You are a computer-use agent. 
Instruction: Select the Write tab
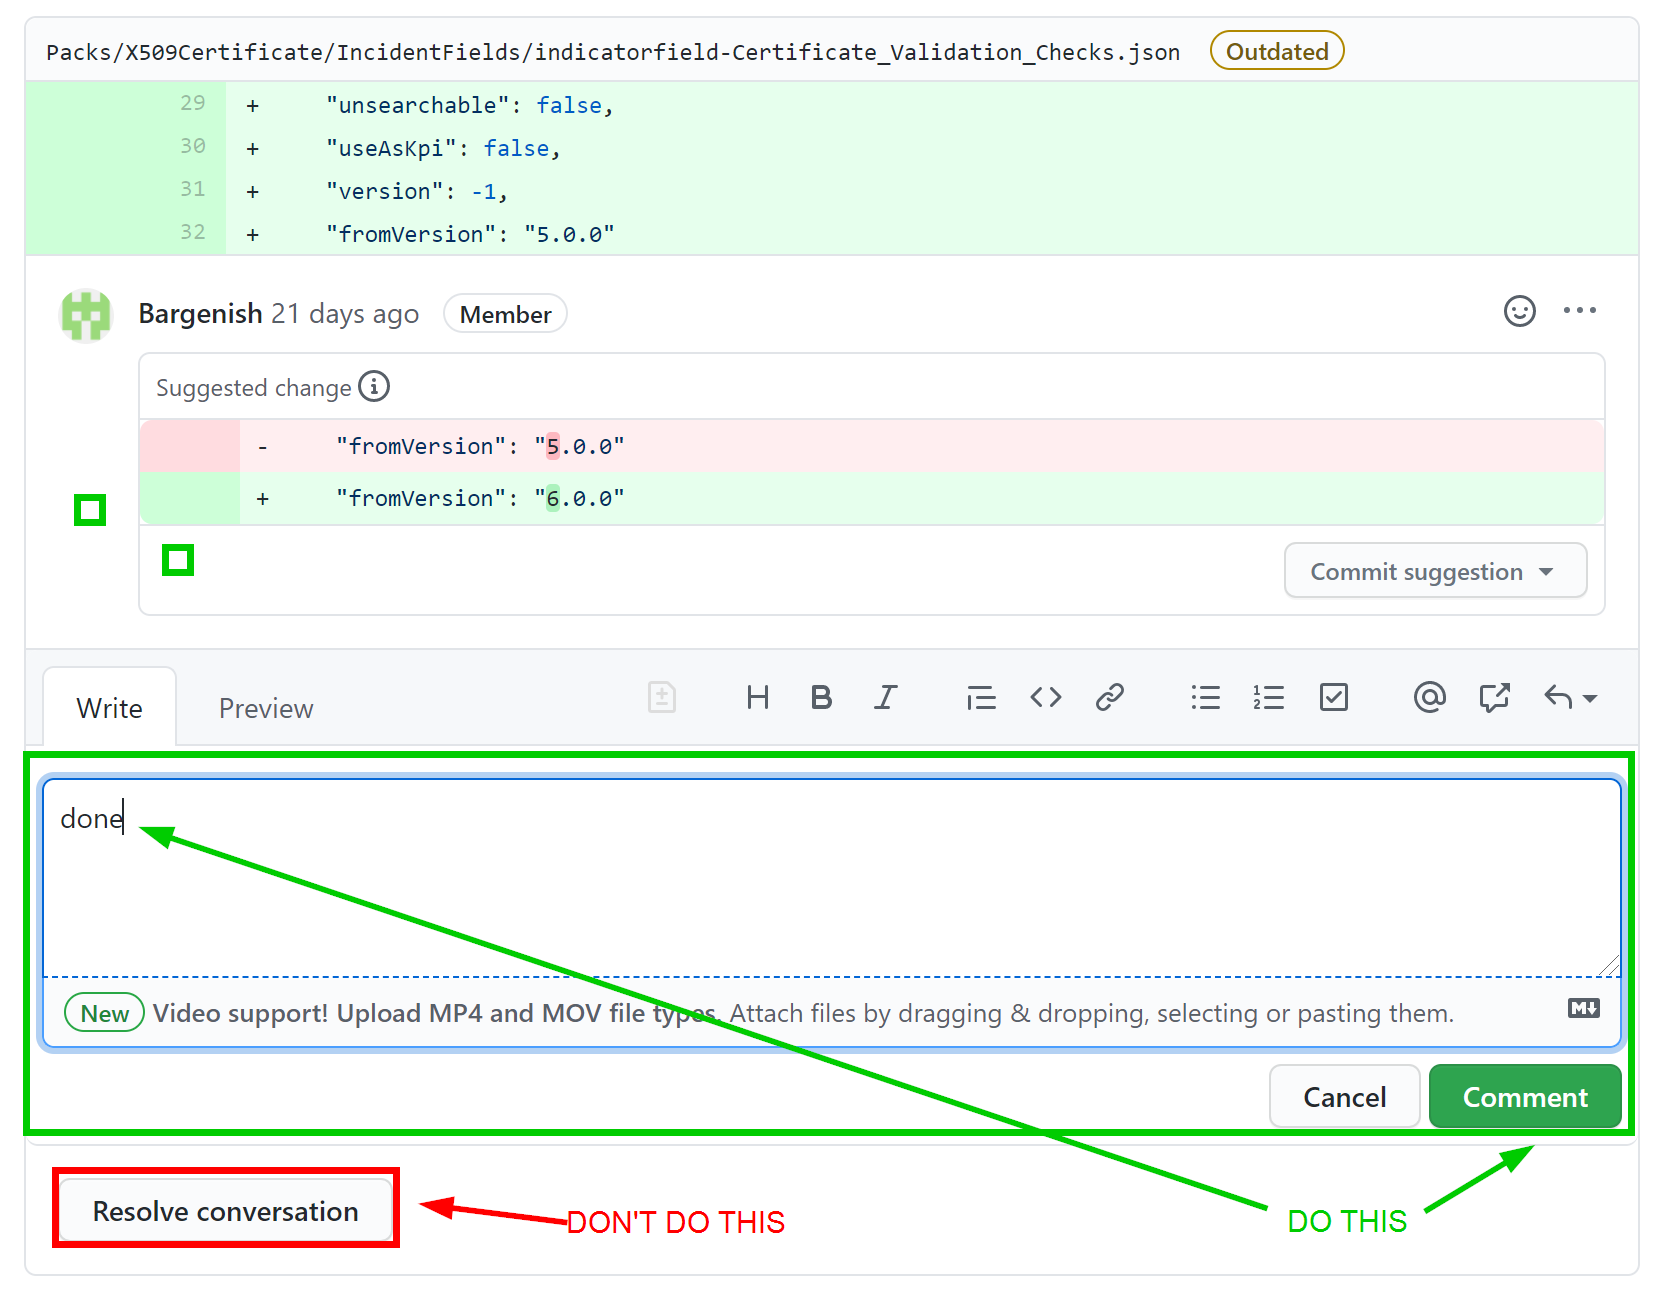[109, 707]
